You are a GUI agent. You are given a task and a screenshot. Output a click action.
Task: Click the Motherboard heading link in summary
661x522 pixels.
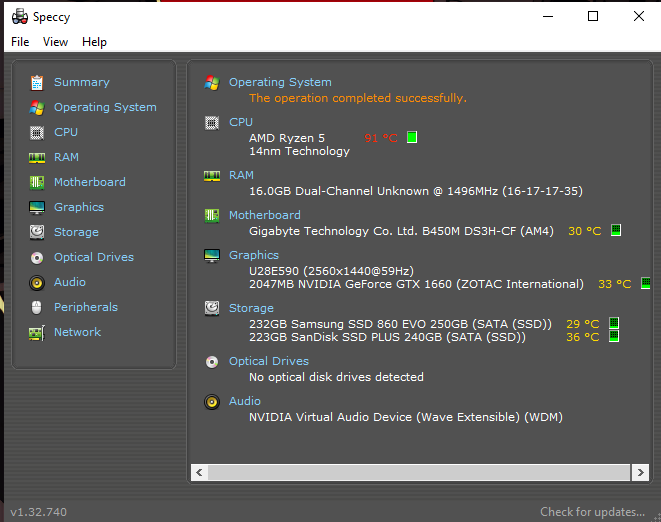tap(264, 215)
